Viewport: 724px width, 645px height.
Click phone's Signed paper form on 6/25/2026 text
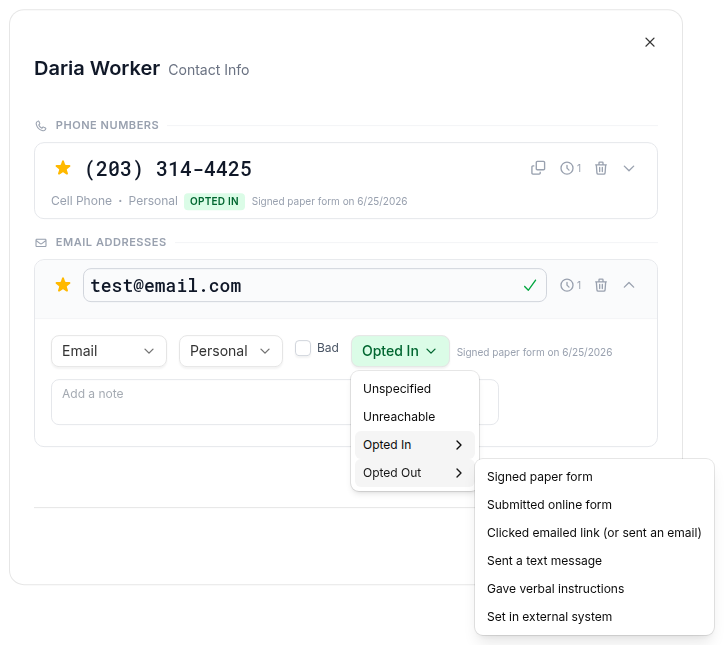(x=329, y=201)
